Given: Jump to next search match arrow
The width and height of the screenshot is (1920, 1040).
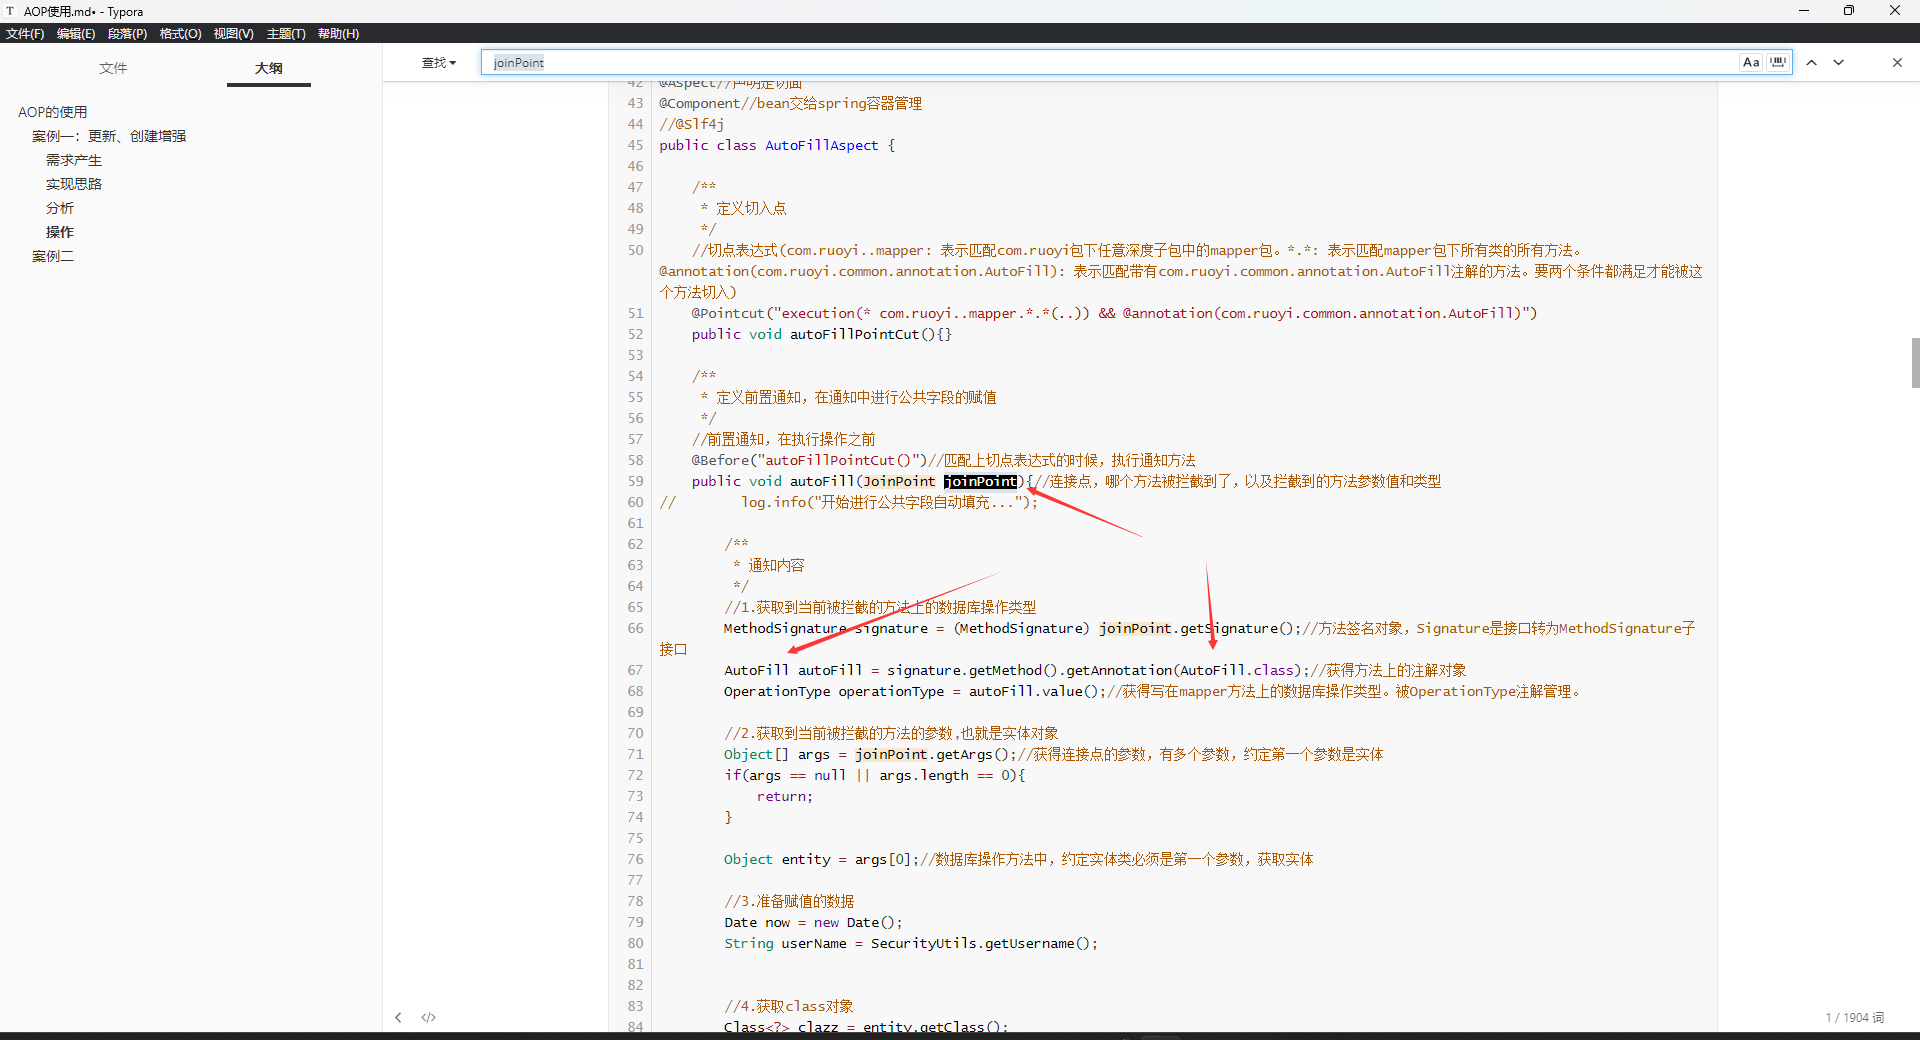Looking at the screenshot, I should (1838, 62).
